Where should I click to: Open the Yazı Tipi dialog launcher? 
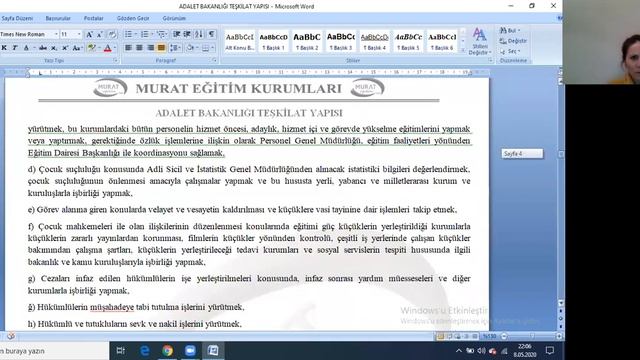(x=116, y=60)
